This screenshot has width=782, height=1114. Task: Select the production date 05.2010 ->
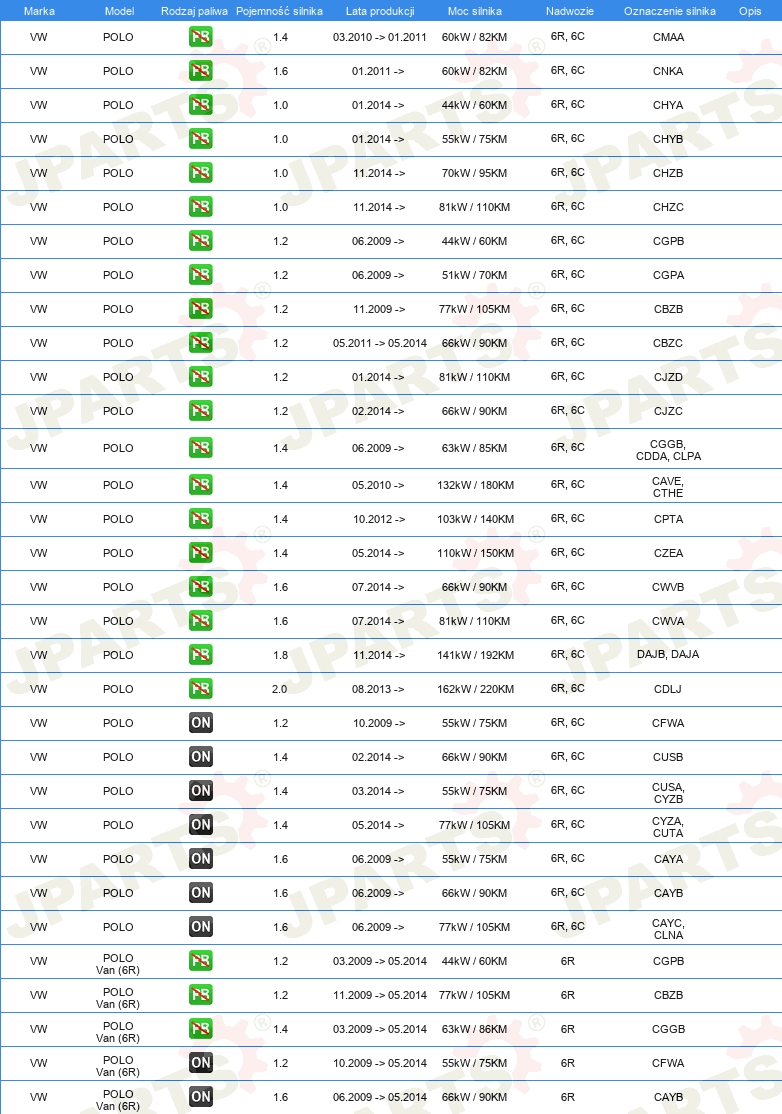[x=378, y=485]
